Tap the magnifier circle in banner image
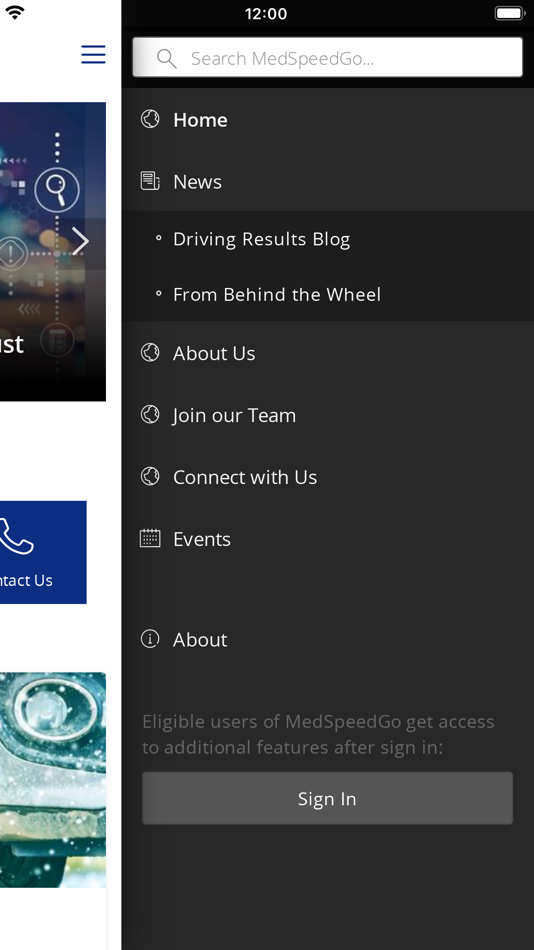Image resolution: width=534 pixels, height=950 pixels. 57,190
